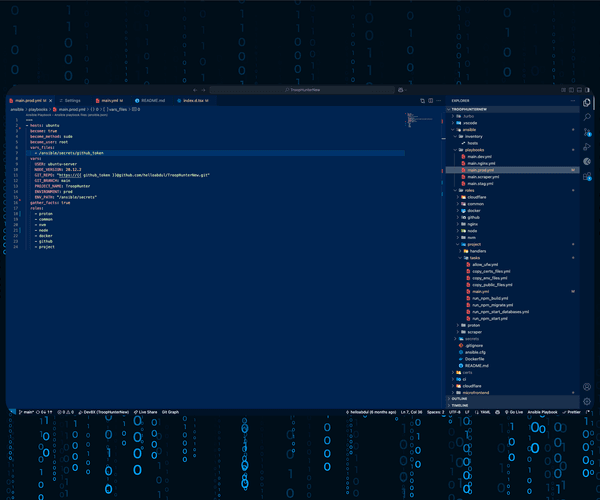
Task: Open main.stag.yml in playbooks
Action: tap(512, 184)
